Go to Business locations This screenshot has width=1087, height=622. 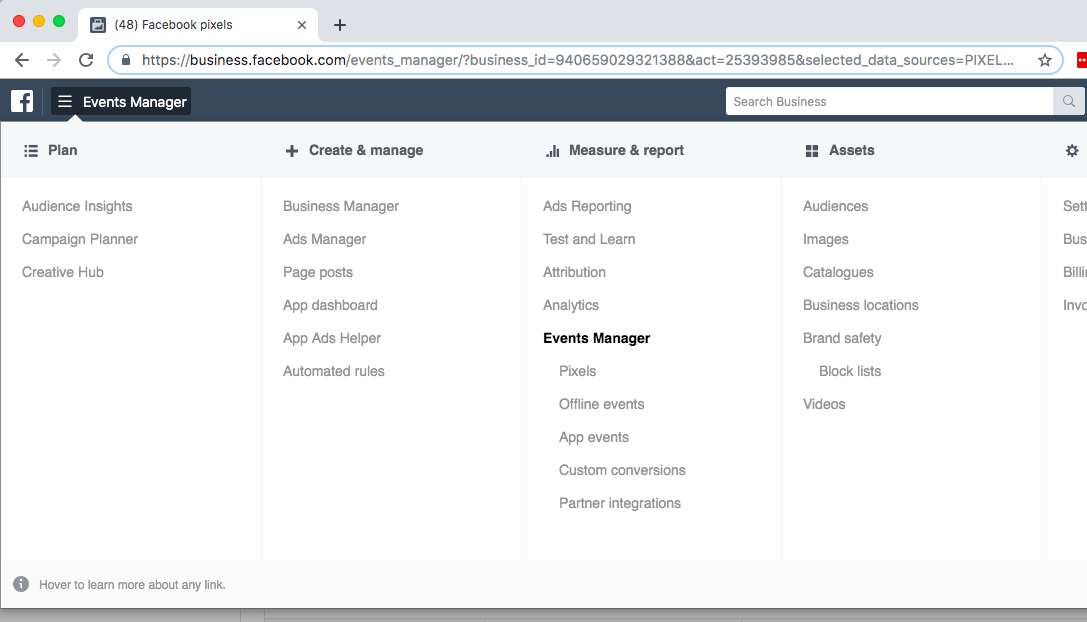[860, 305]
